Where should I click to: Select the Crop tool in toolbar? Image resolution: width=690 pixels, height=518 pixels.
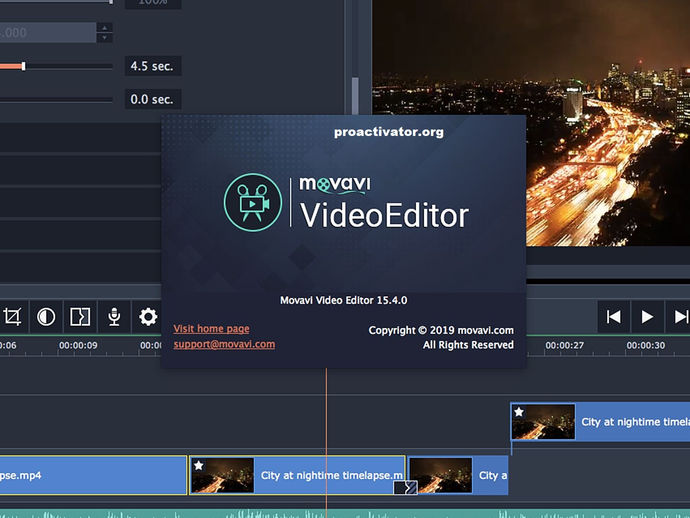pos(12,317)
